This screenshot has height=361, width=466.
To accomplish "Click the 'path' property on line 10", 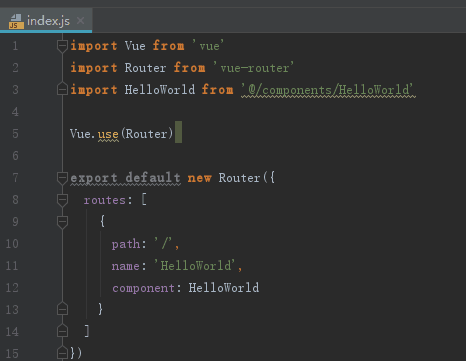I will 126,244.
